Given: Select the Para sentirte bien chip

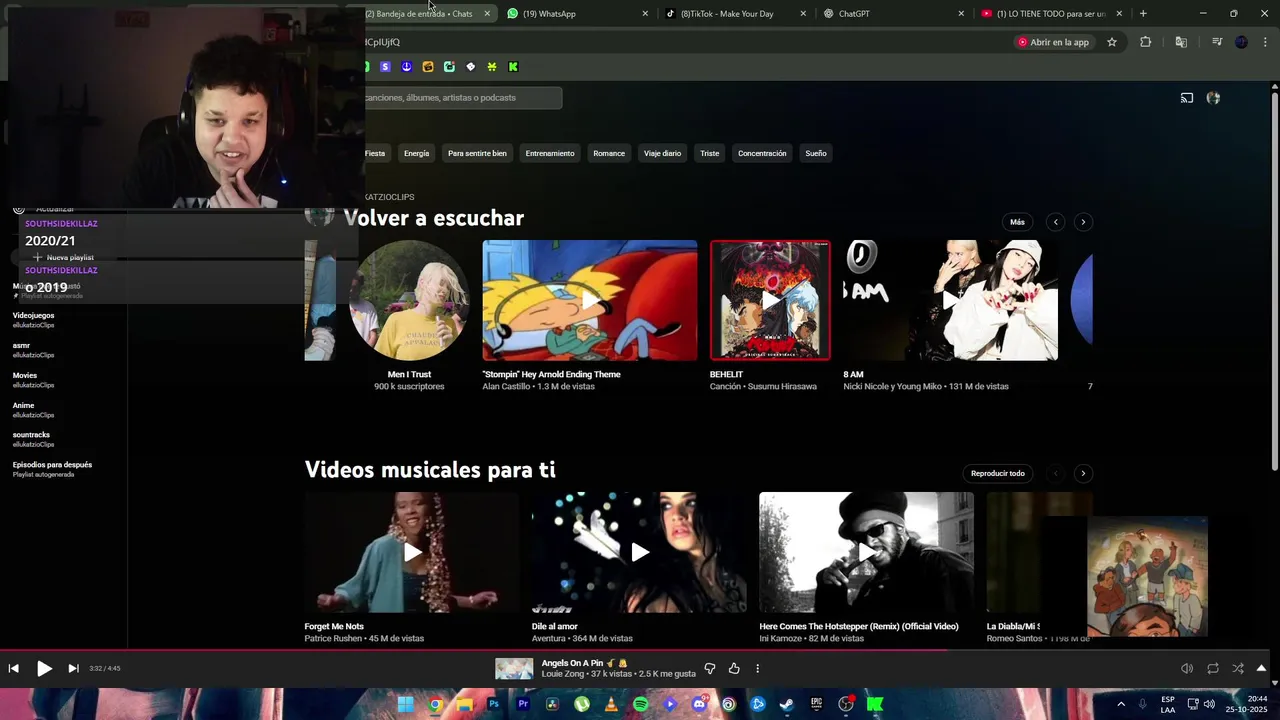Looking at the screenshot, I should click(477, 153).
